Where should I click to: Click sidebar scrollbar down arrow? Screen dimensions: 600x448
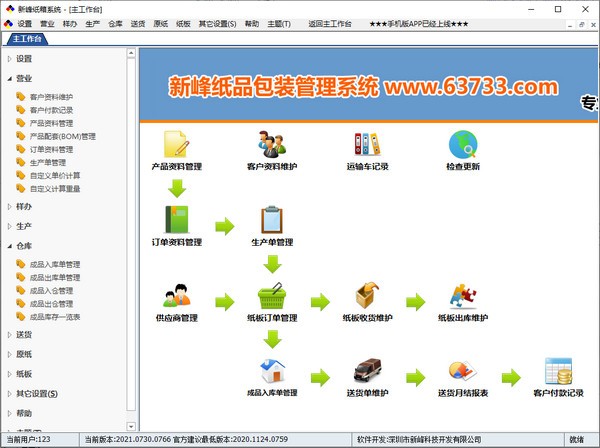pos(131,426)
